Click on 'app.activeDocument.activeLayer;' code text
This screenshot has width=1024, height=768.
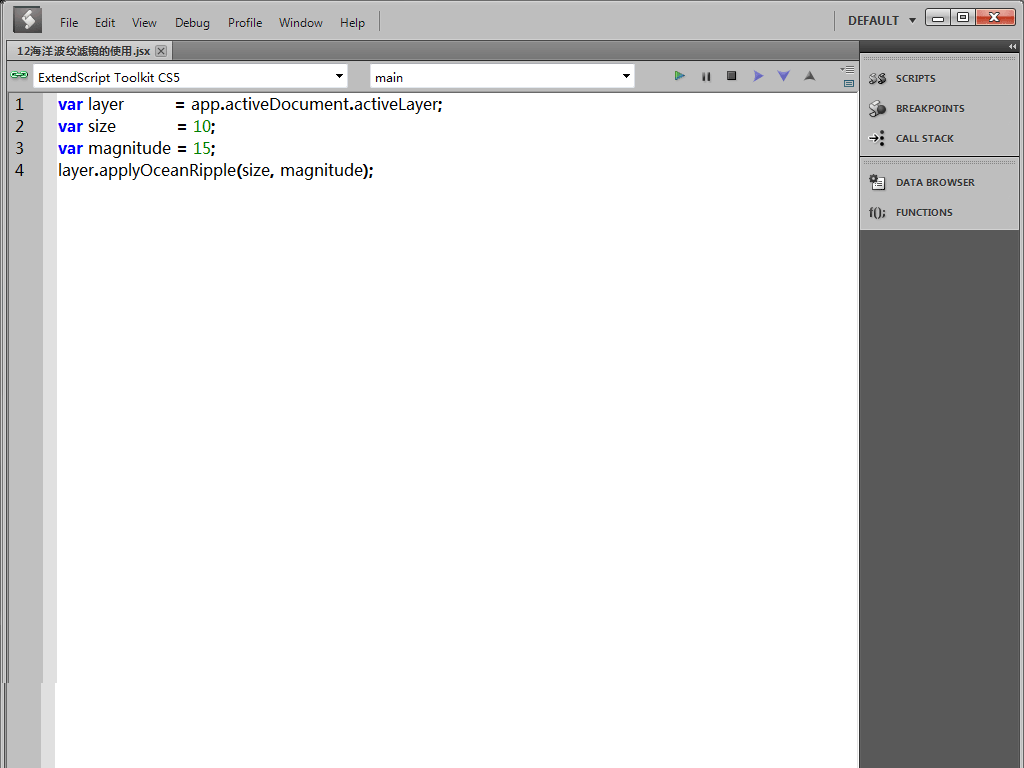(x=317, y=104)
